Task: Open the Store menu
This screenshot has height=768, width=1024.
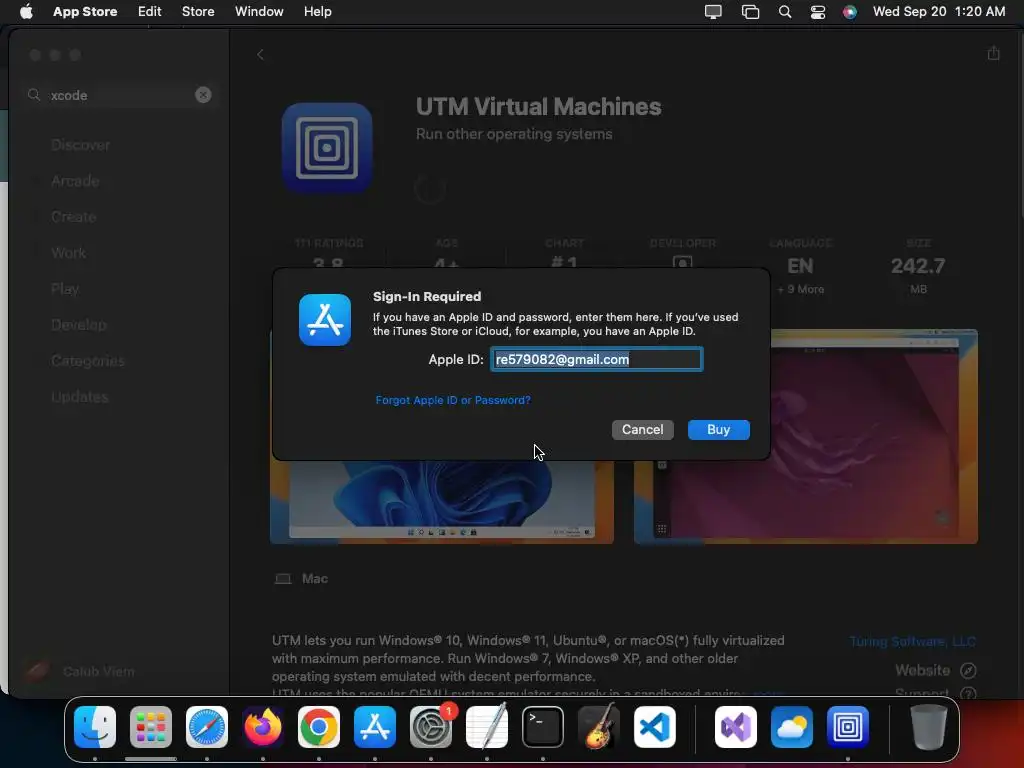Action: point(198,11)
